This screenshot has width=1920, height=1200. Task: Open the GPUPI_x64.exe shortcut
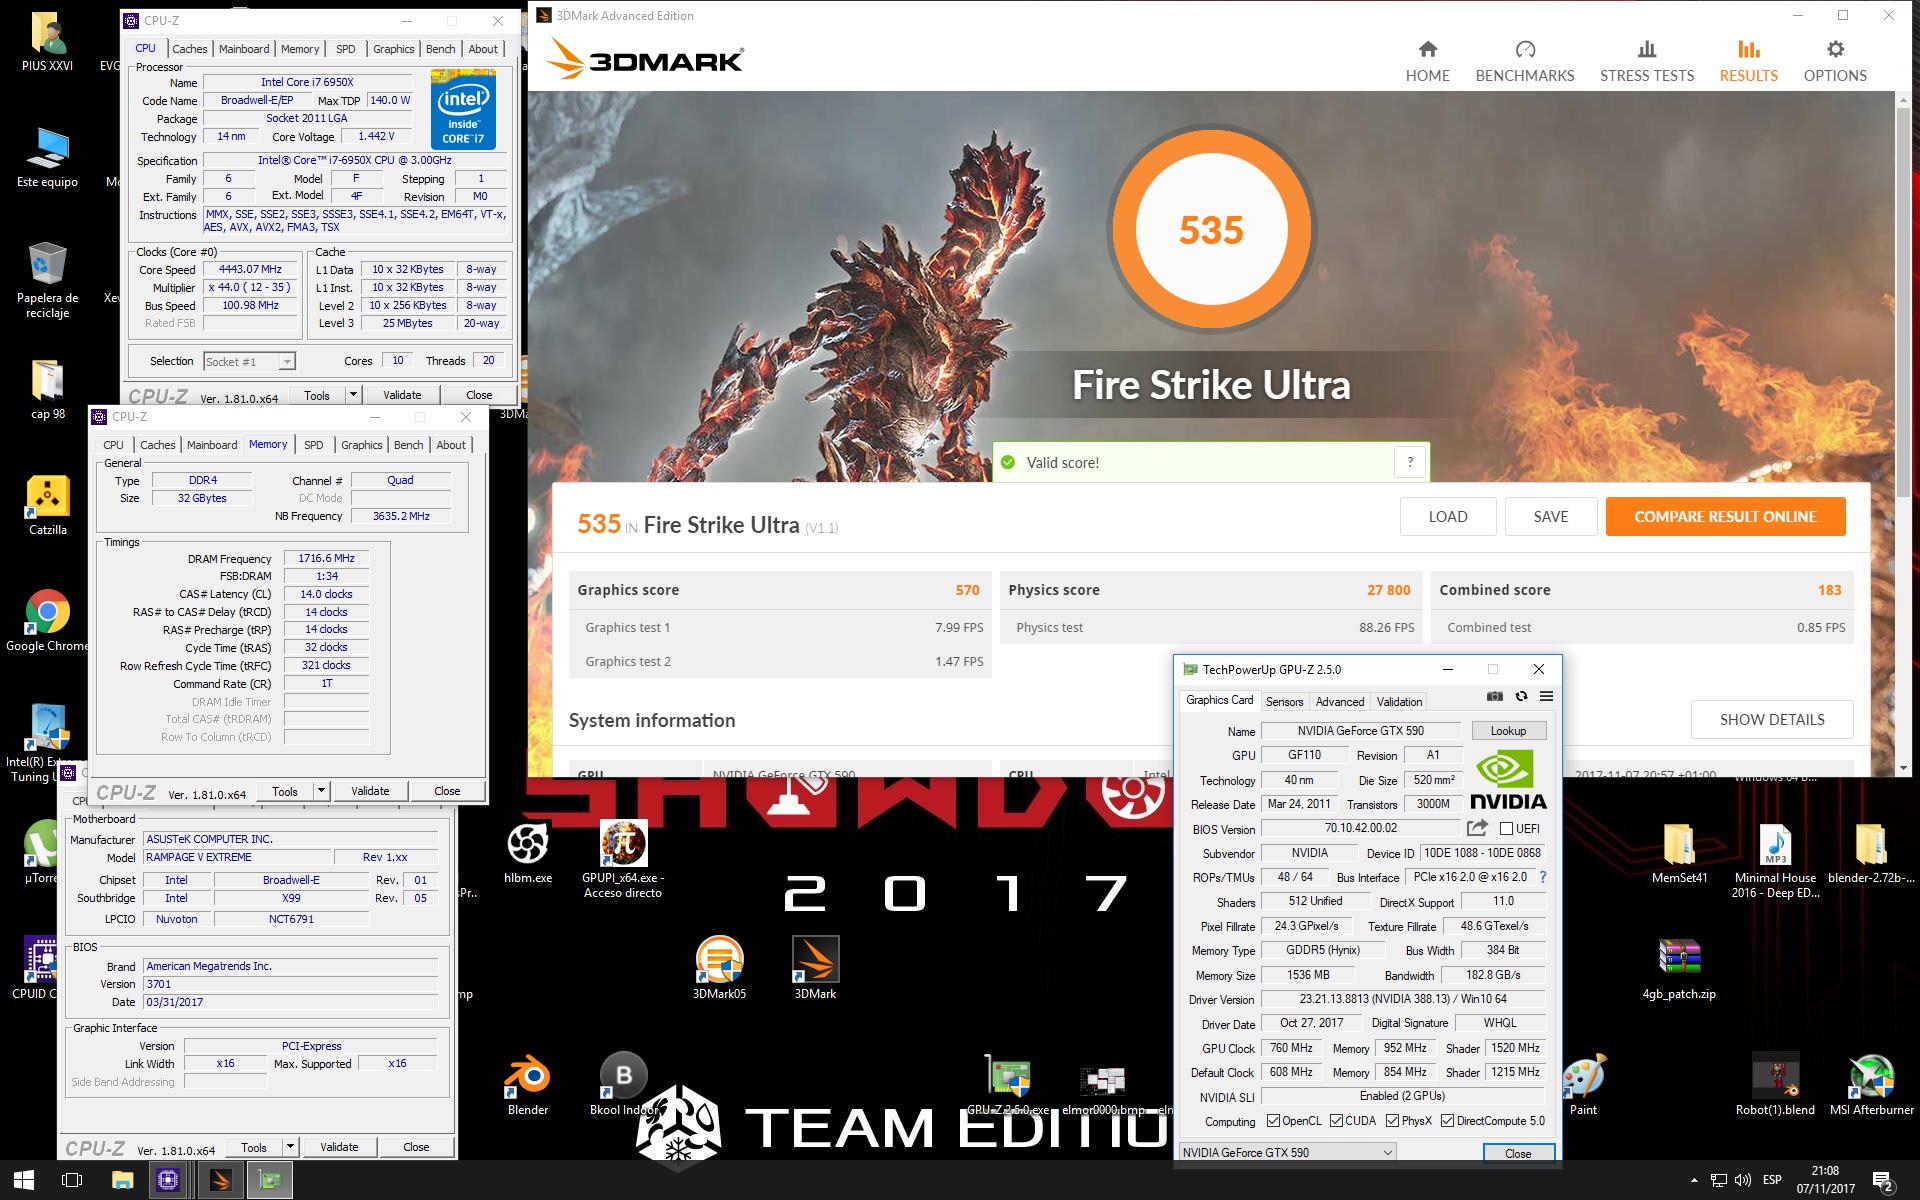point(623,860)
